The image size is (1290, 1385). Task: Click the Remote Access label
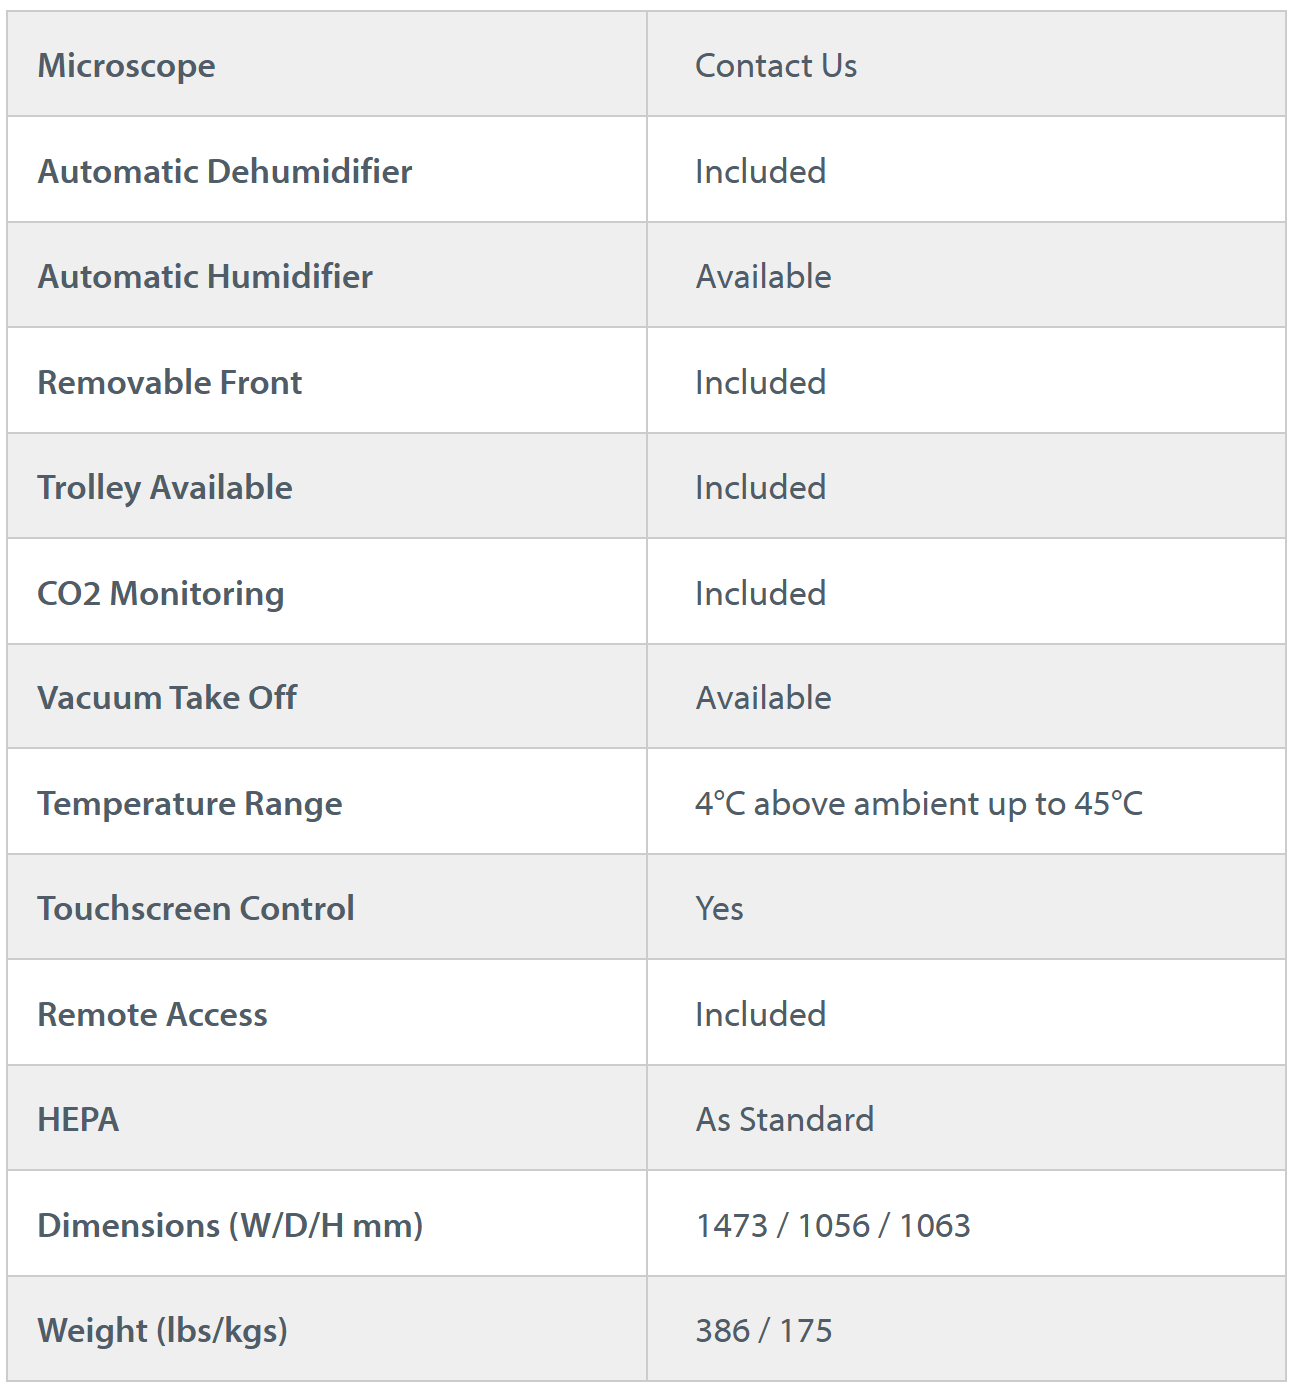click(x=152, y=1015)
